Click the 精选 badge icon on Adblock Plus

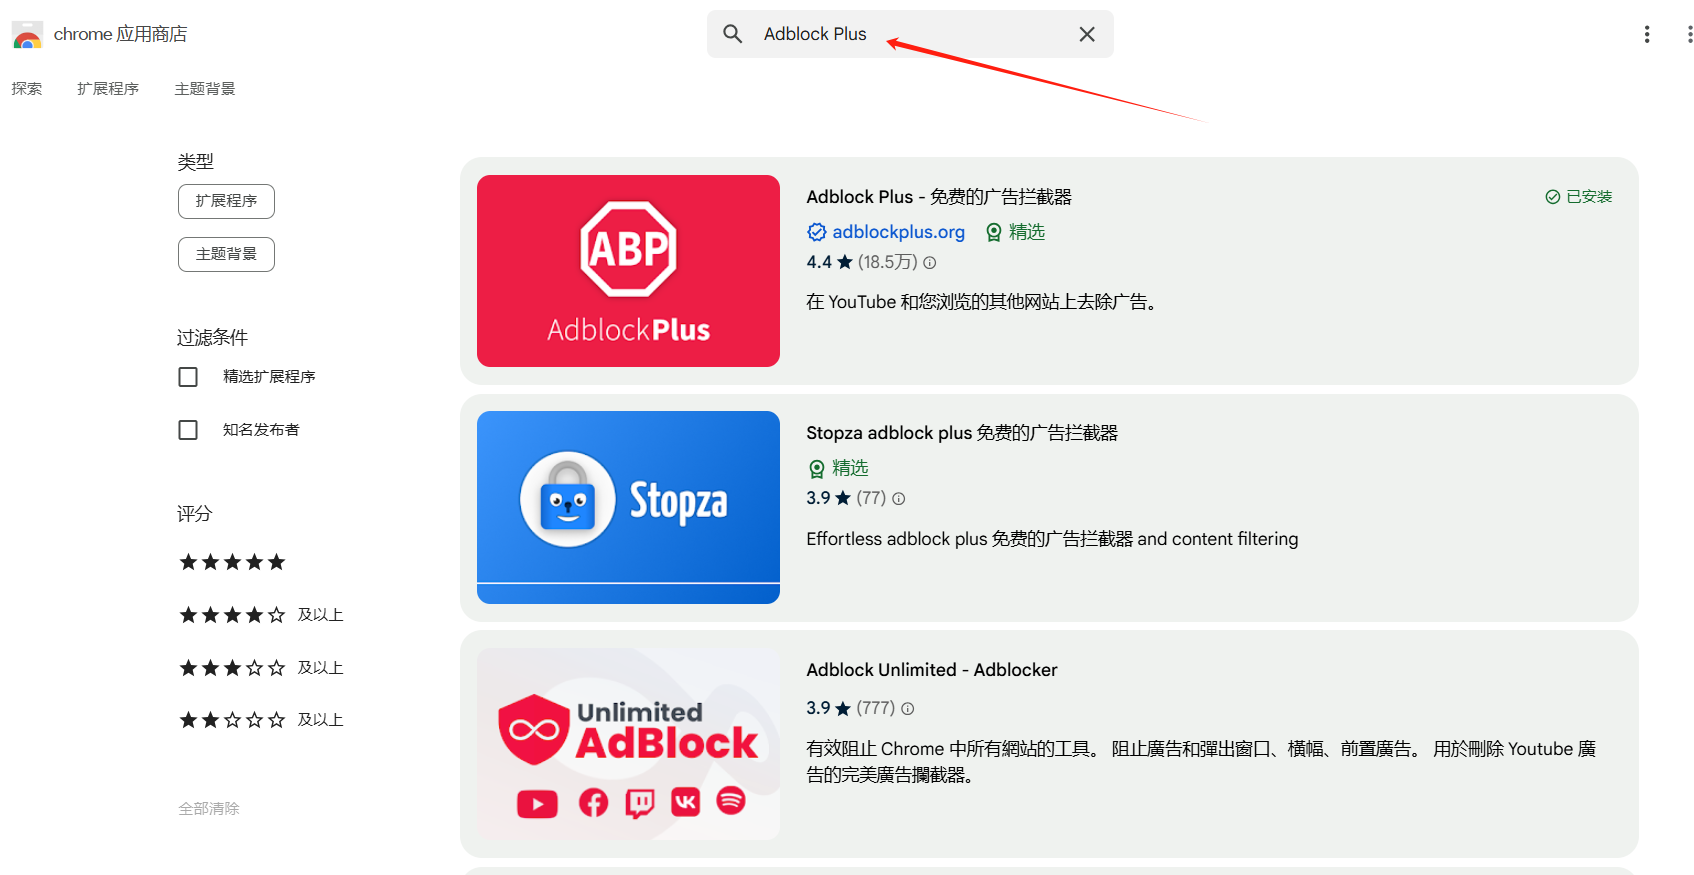994,232
